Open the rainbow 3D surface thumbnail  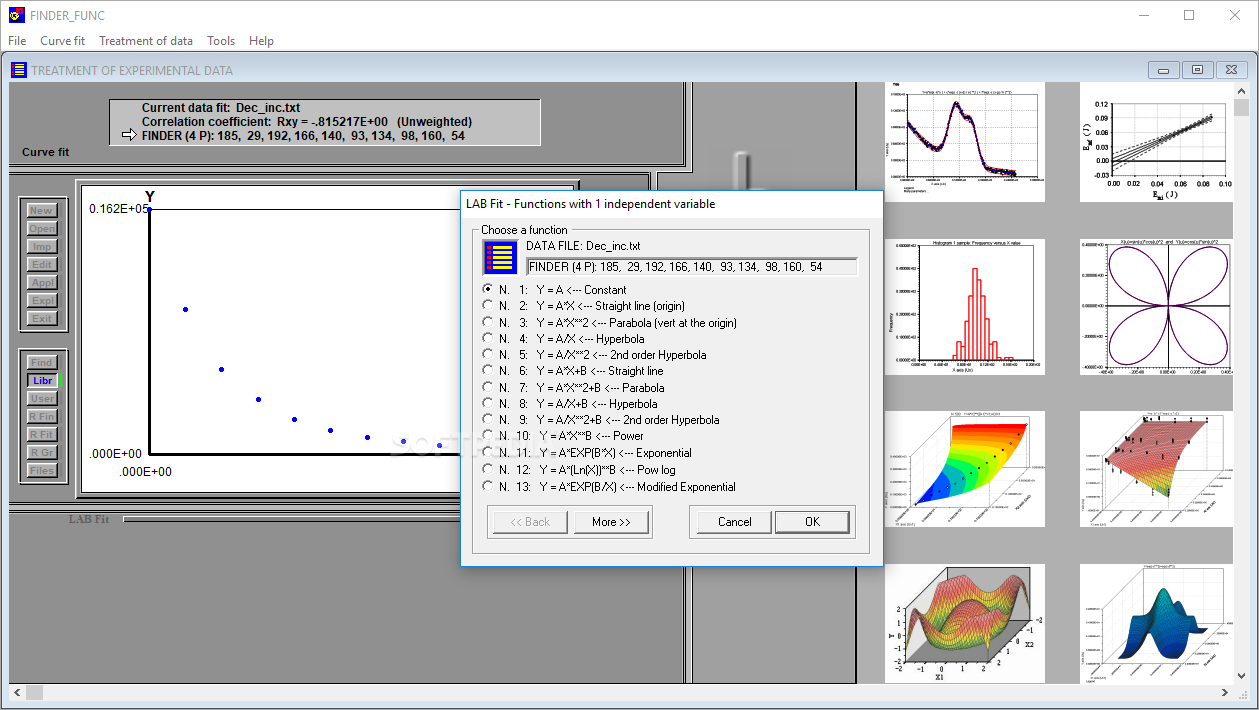pos(965,469)
